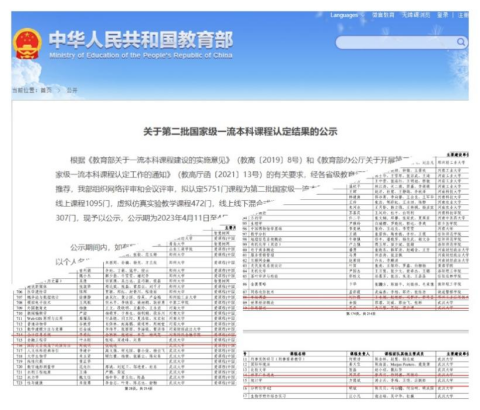This screenshot has width=480, height=410.
Task: Go to 首页 in breadcrumb
Action: [46, 90]
